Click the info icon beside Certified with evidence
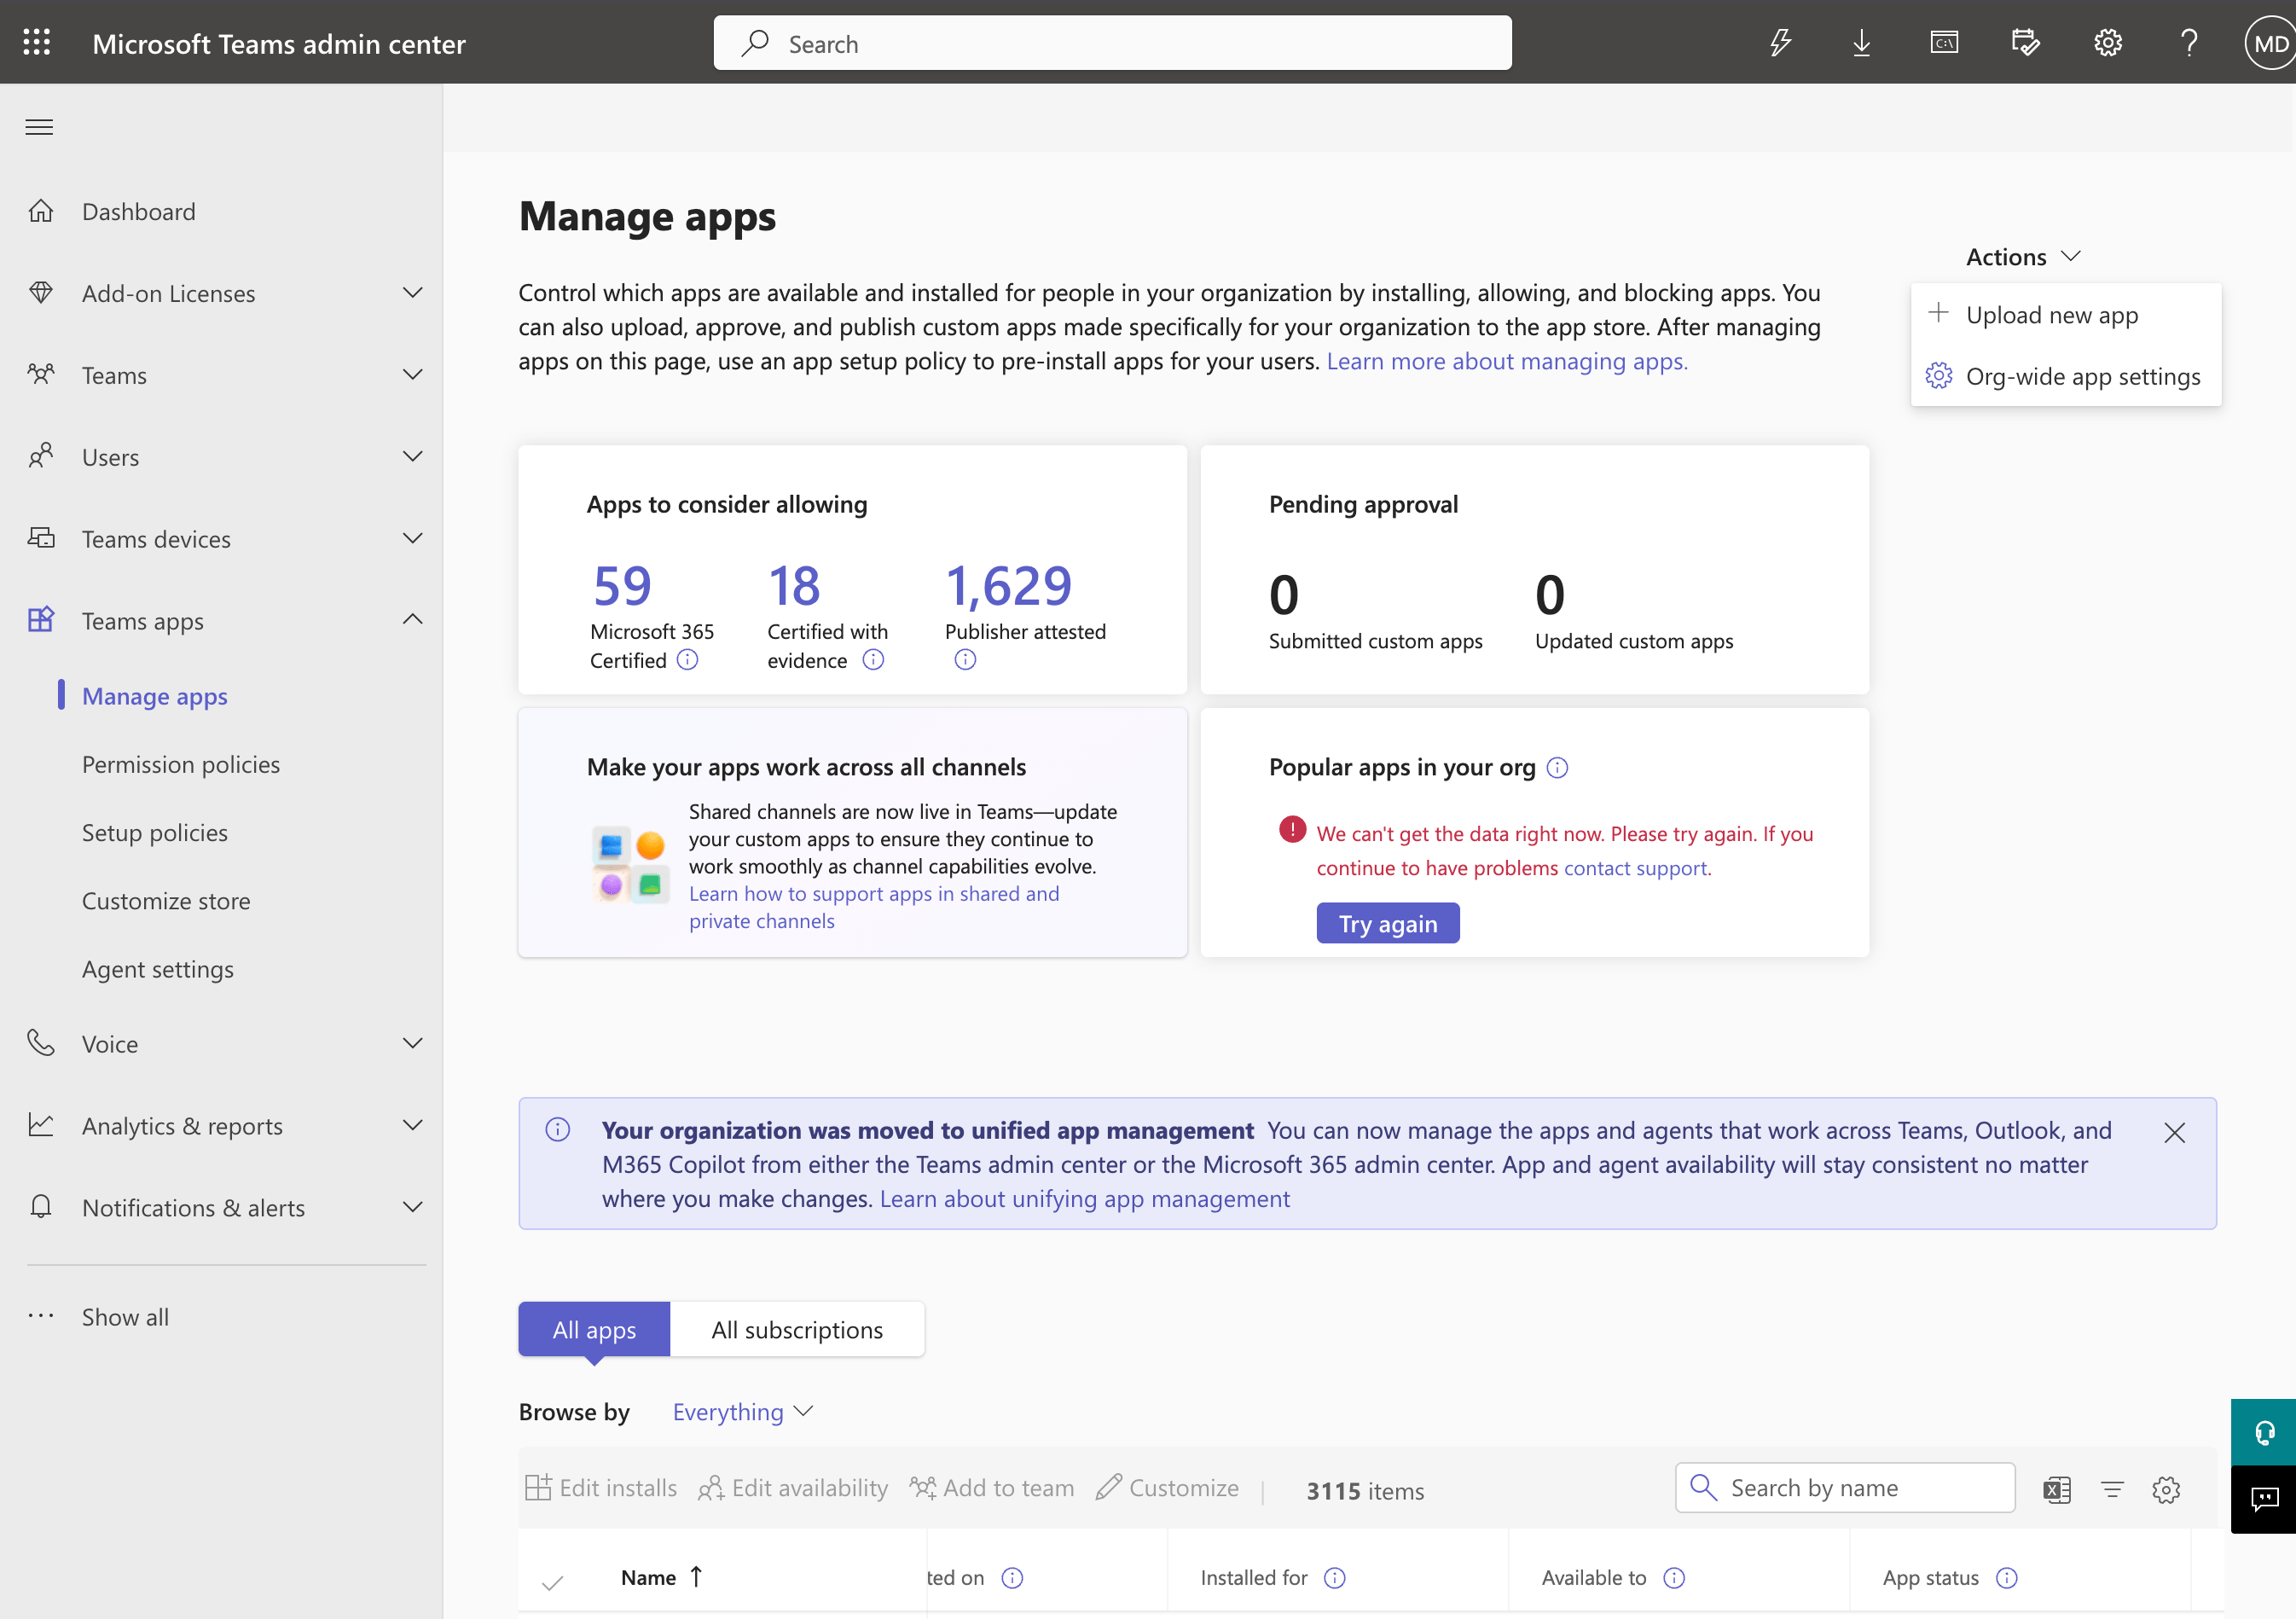2296x1619 pixels. 873,659
